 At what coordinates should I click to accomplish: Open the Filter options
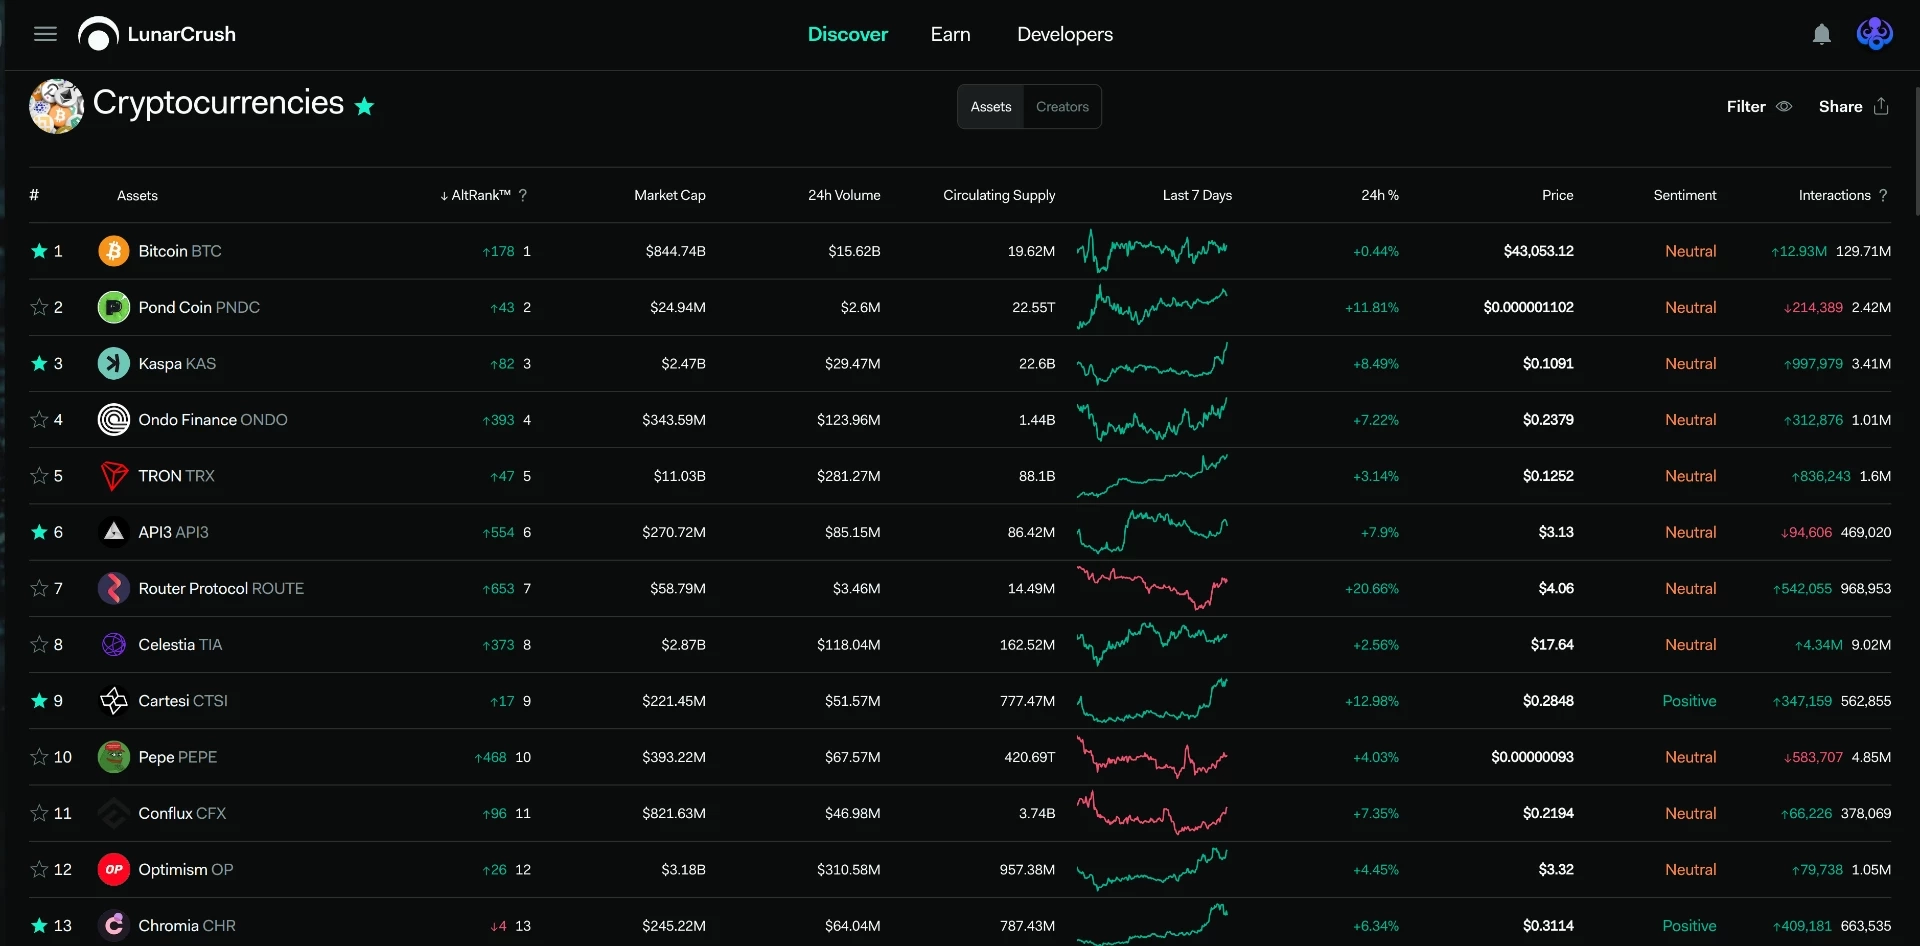pos(1759,106)
